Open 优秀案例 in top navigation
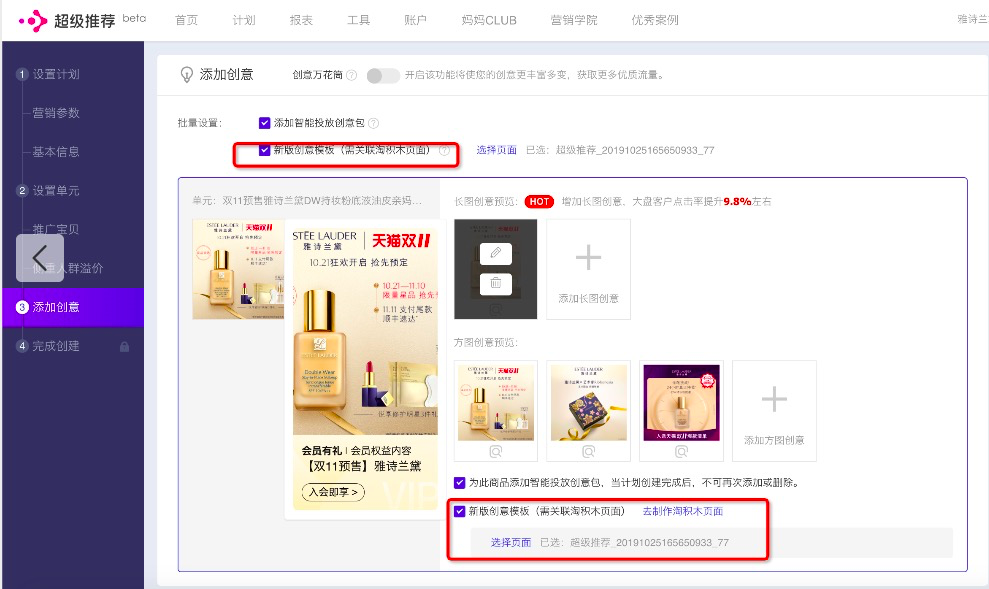 (x=655, y=20)
